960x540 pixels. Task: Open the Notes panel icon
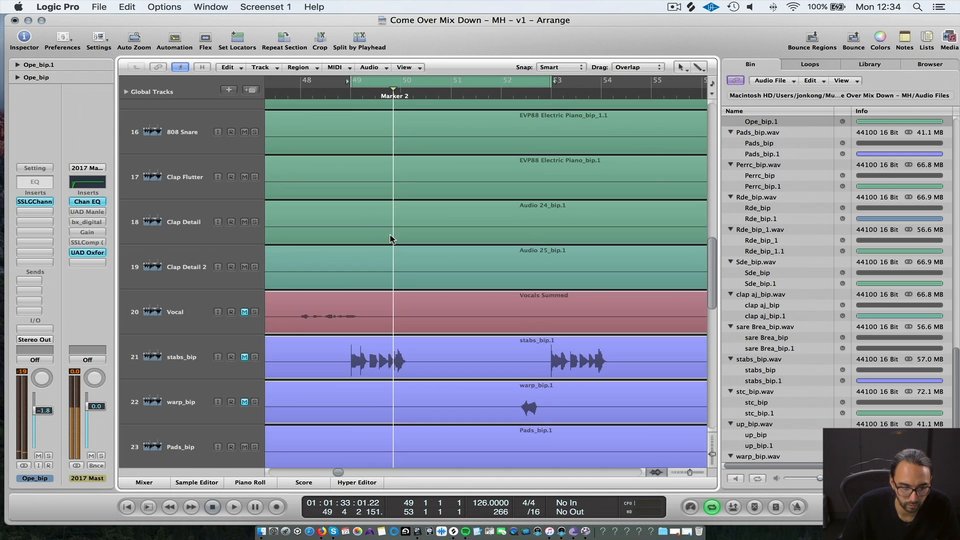click(x=904, y=40)
